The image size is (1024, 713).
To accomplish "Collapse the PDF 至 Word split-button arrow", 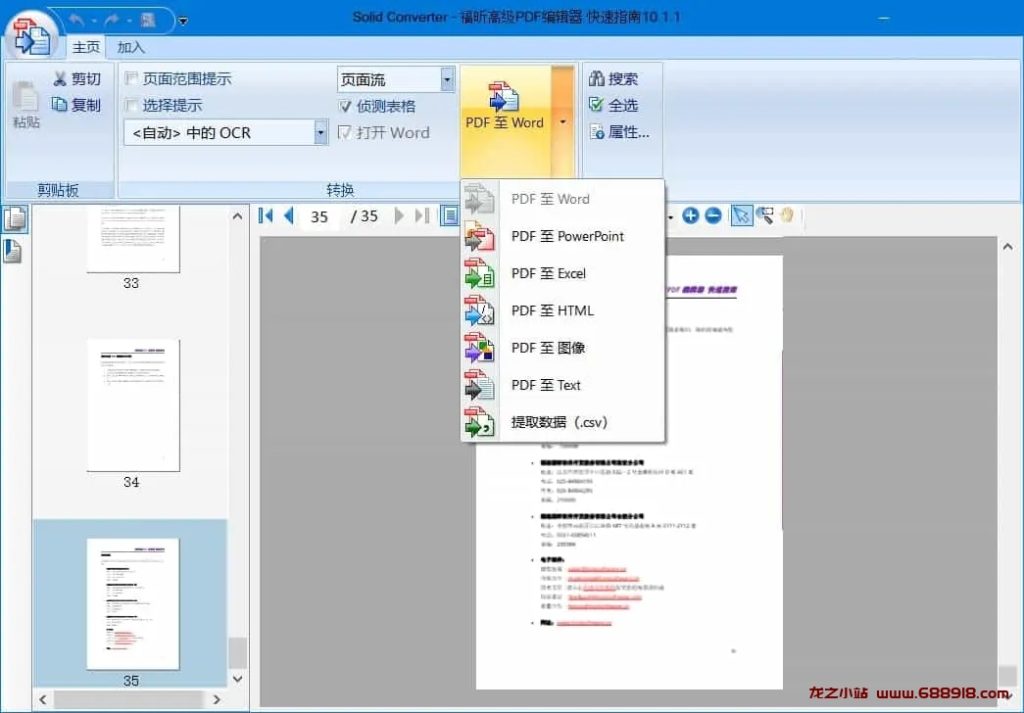I will pos(562,121).
